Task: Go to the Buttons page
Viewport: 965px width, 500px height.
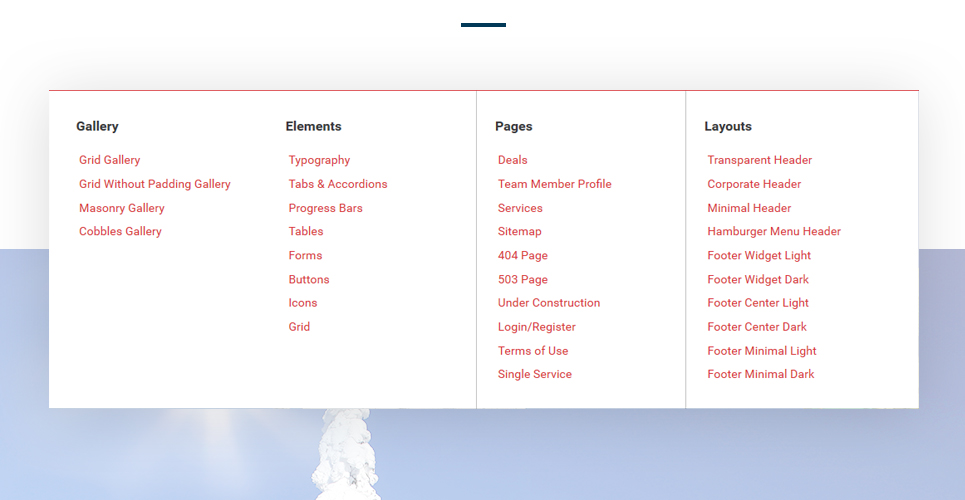Action: point(309,280)
